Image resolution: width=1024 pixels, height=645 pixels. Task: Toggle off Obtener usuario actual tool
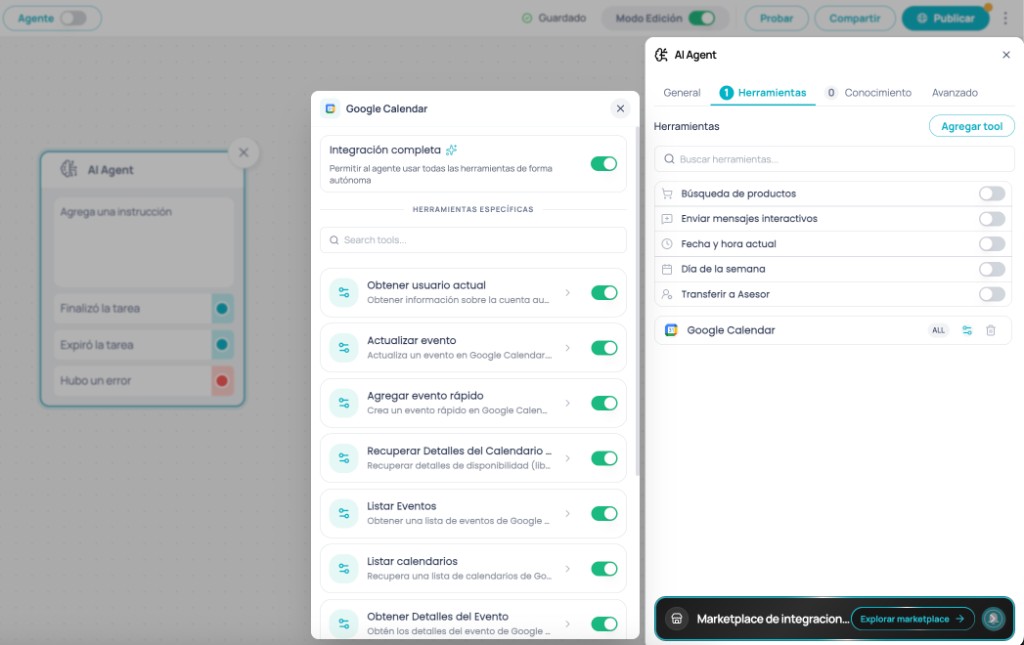604,292
